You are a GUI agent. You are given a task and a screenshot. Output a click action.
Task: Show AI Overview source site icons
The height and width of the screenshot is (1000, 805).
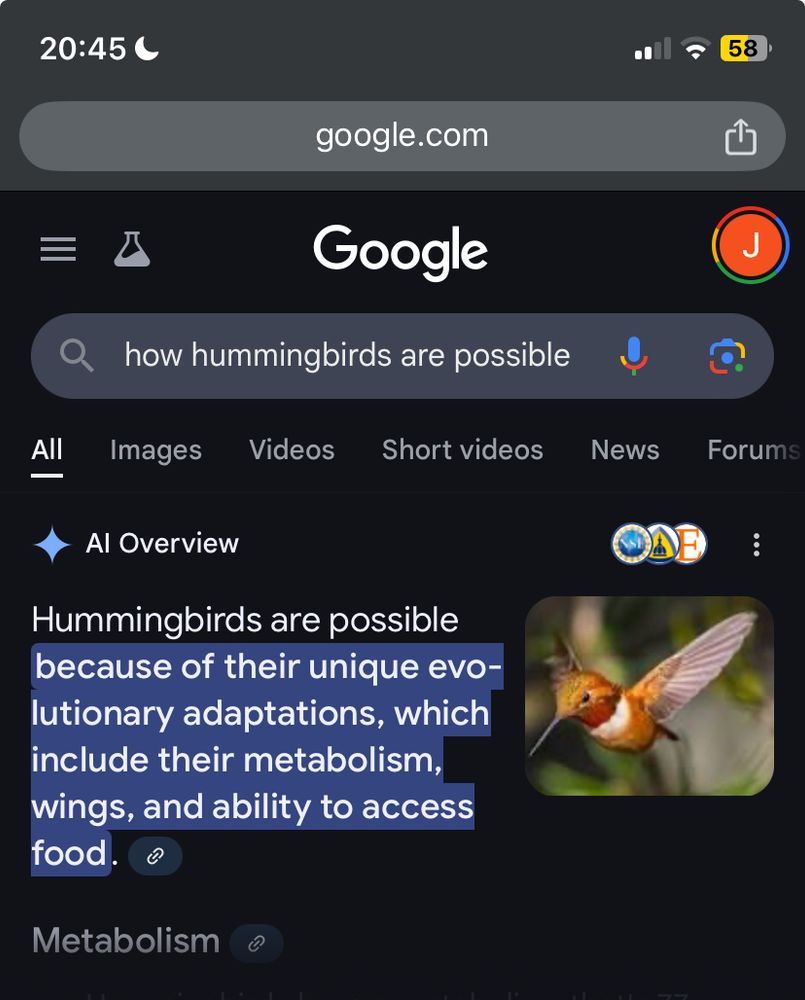click(659, 544)
